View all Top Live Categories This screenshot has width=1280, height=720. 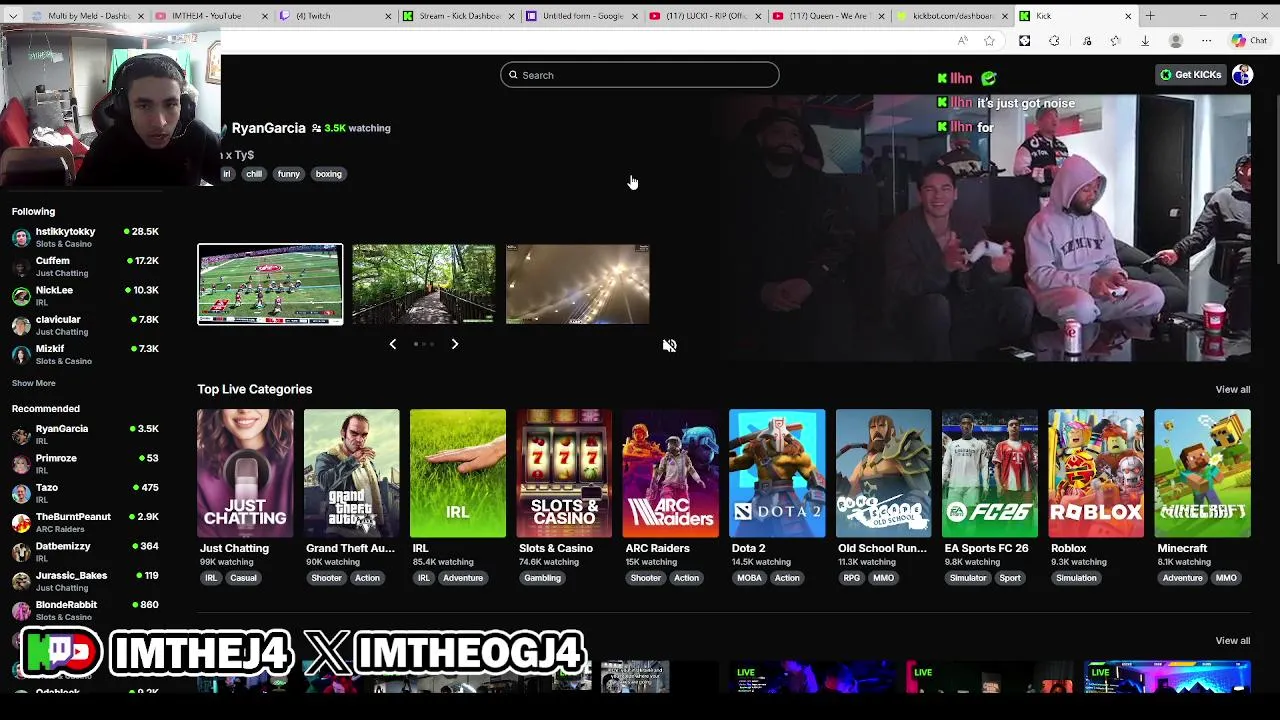1232,389
